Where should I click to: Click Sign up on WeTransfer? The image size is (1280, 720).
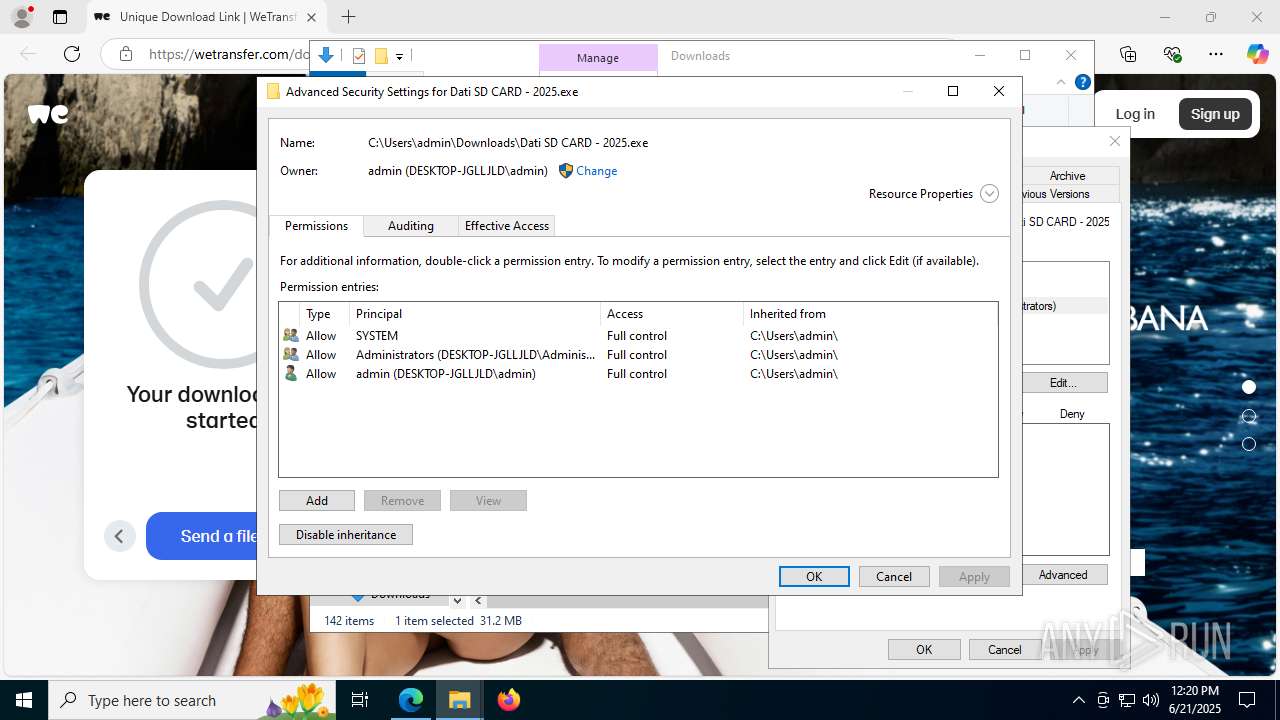pos(1215,114)
